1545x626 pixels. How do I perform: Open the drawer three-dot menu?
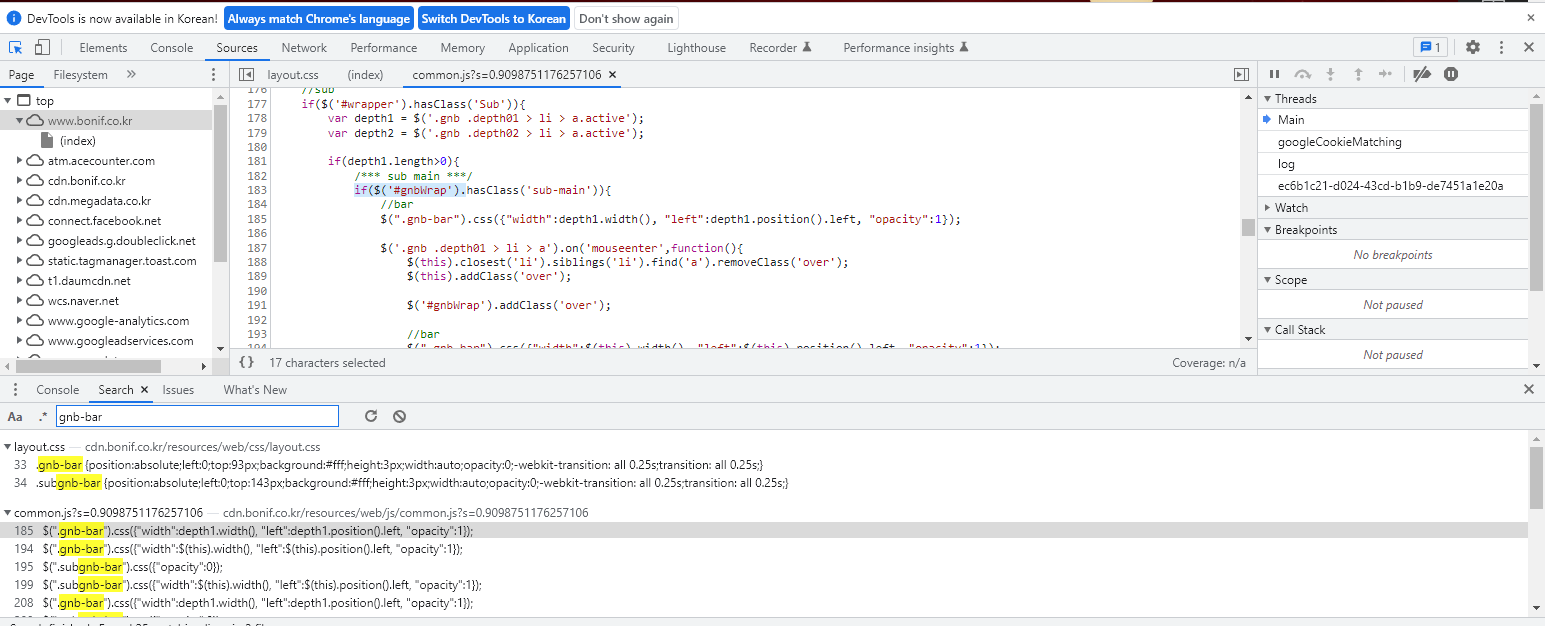[x=15, y=390]
